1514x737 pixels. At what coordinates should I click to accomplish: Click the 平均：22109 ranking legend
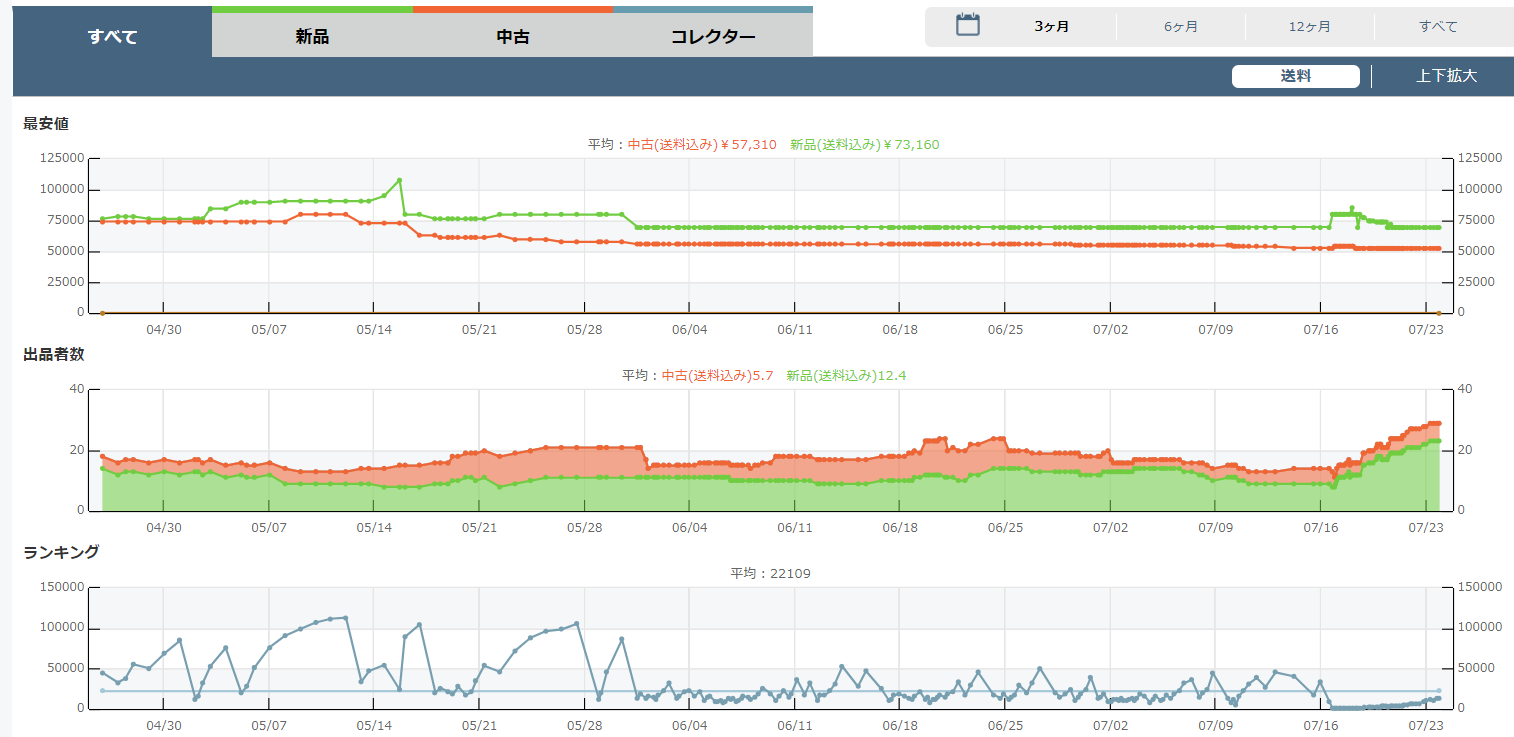pos(769,573)
